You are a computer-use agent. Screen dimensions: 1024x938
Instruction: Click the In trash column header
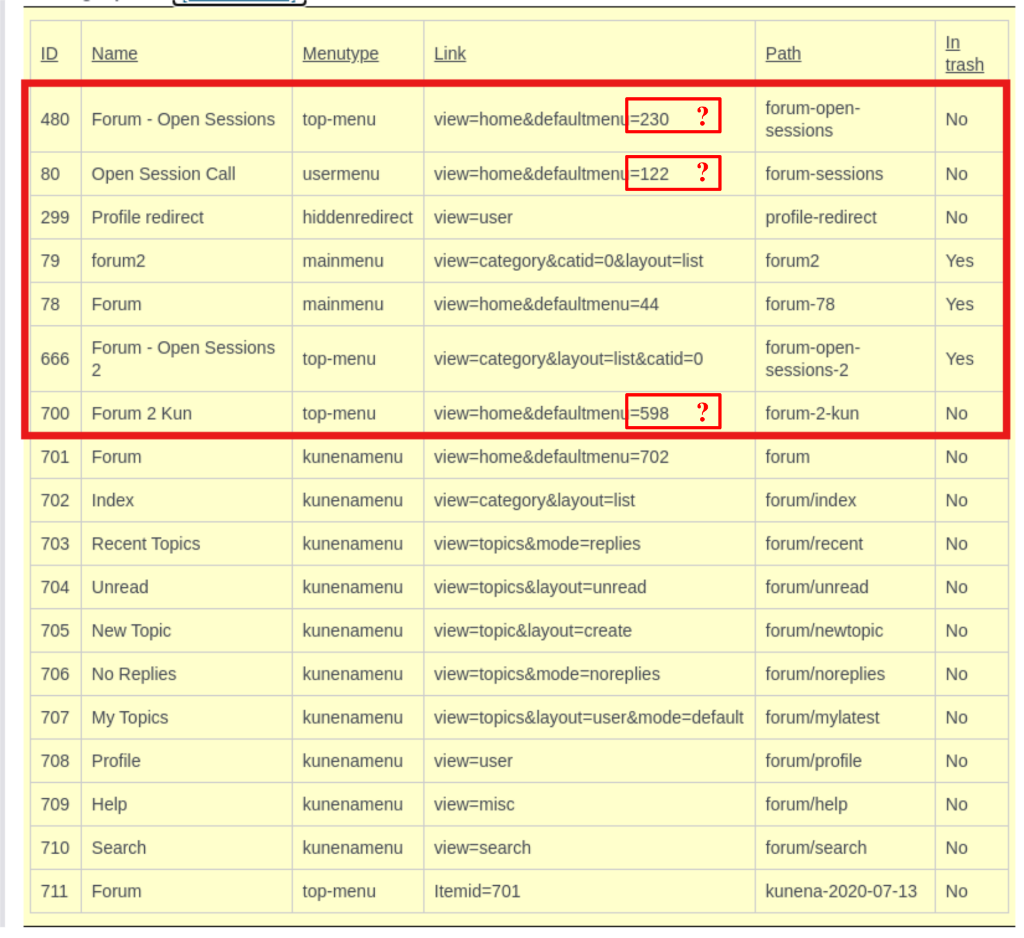coord(964,54)
